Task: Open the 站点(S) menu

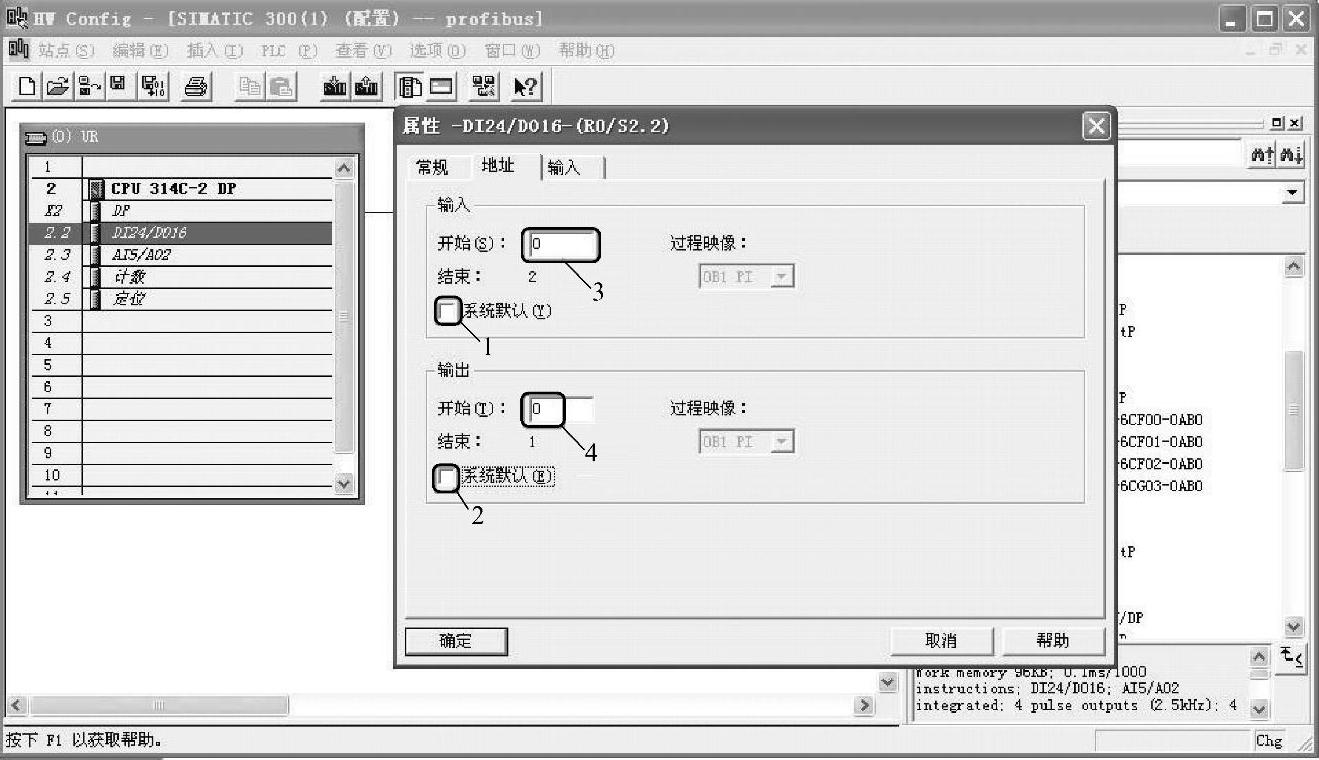Action: (x=66, y=50)
